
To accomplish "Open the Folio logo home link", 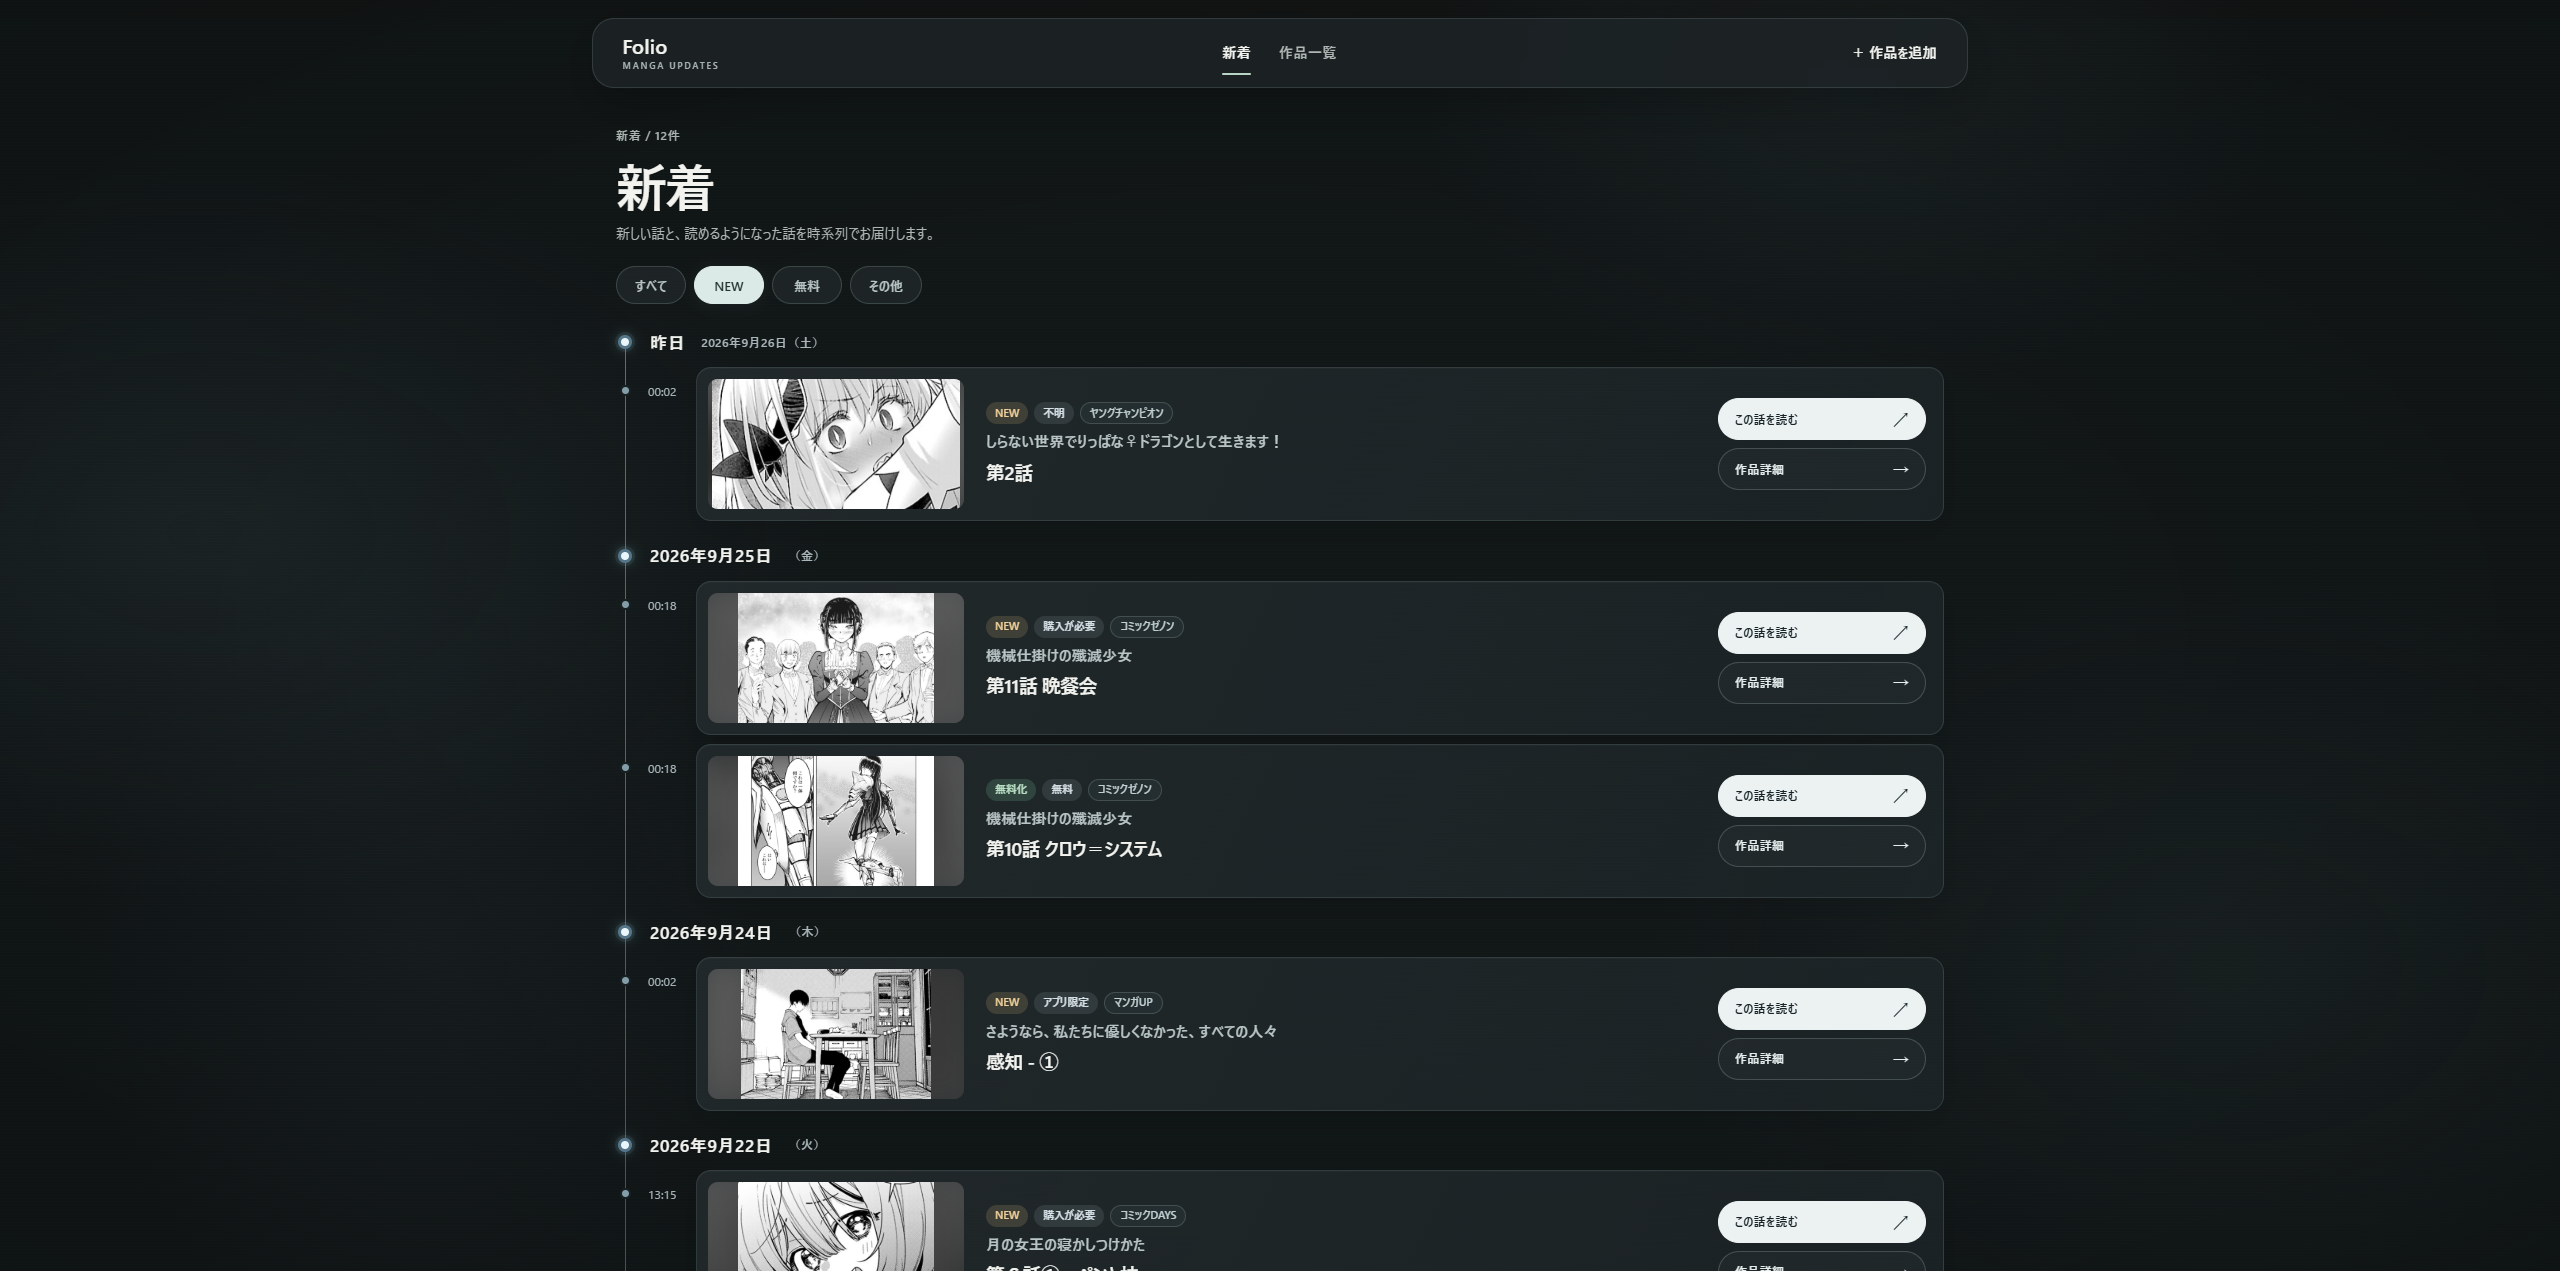I will (670, 53).
